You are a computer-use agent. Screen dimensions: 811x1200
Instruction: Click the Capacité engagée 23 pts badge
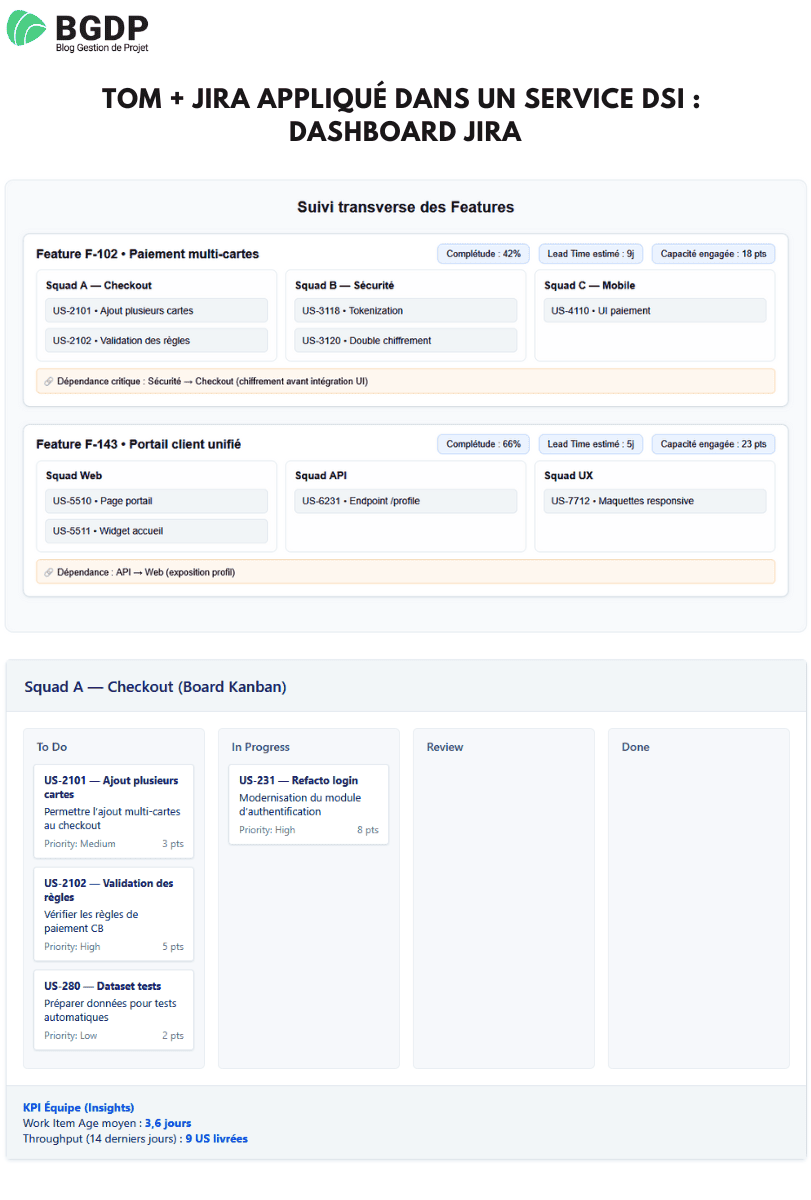(713, 443)
